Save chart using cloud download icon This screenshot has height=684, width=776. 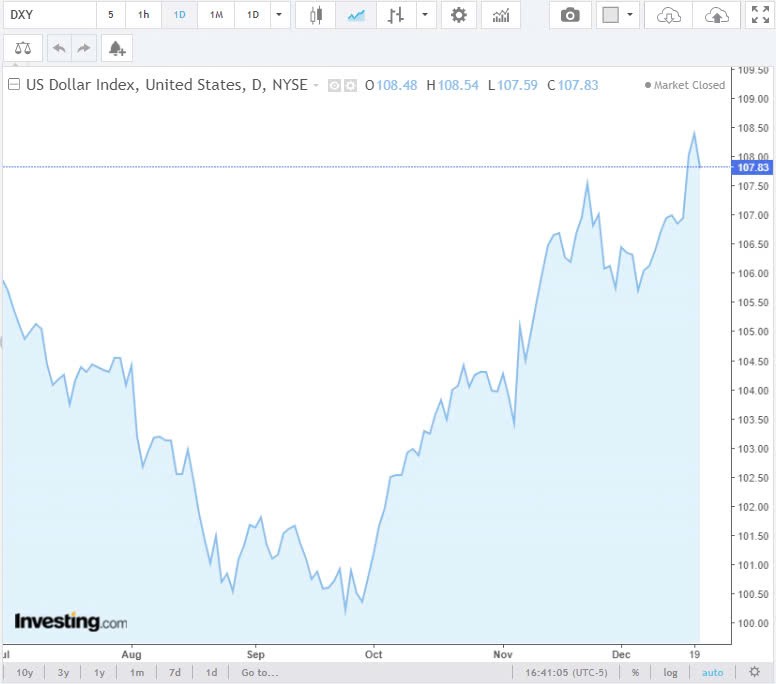(x=669, y=15)
